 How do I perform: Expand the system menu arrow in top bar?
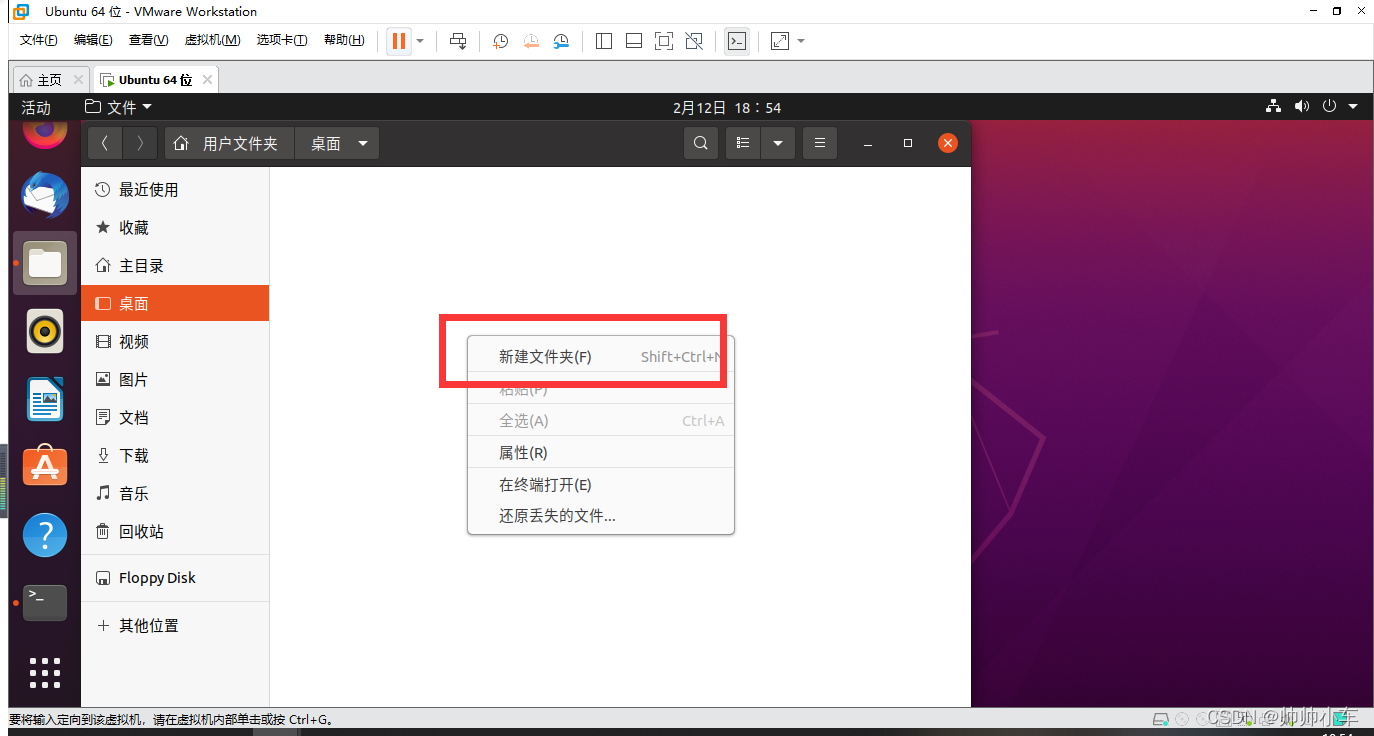1353,107
